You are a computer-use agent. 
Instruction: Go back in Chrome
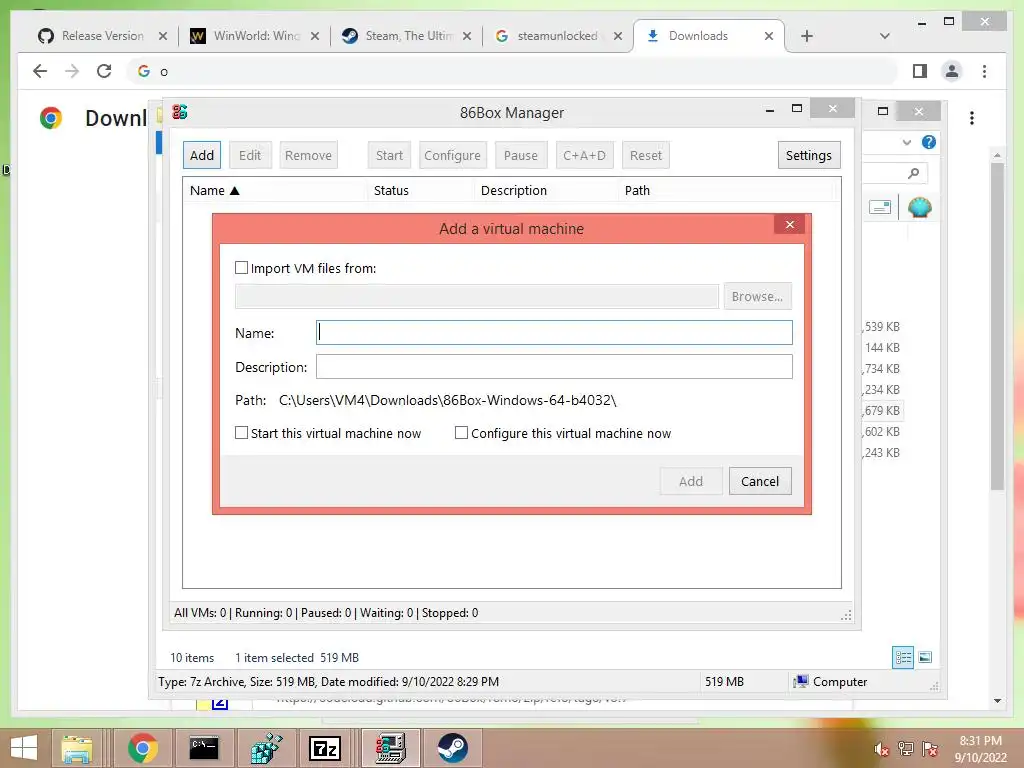pyautogui.click(x=40, y=71)
